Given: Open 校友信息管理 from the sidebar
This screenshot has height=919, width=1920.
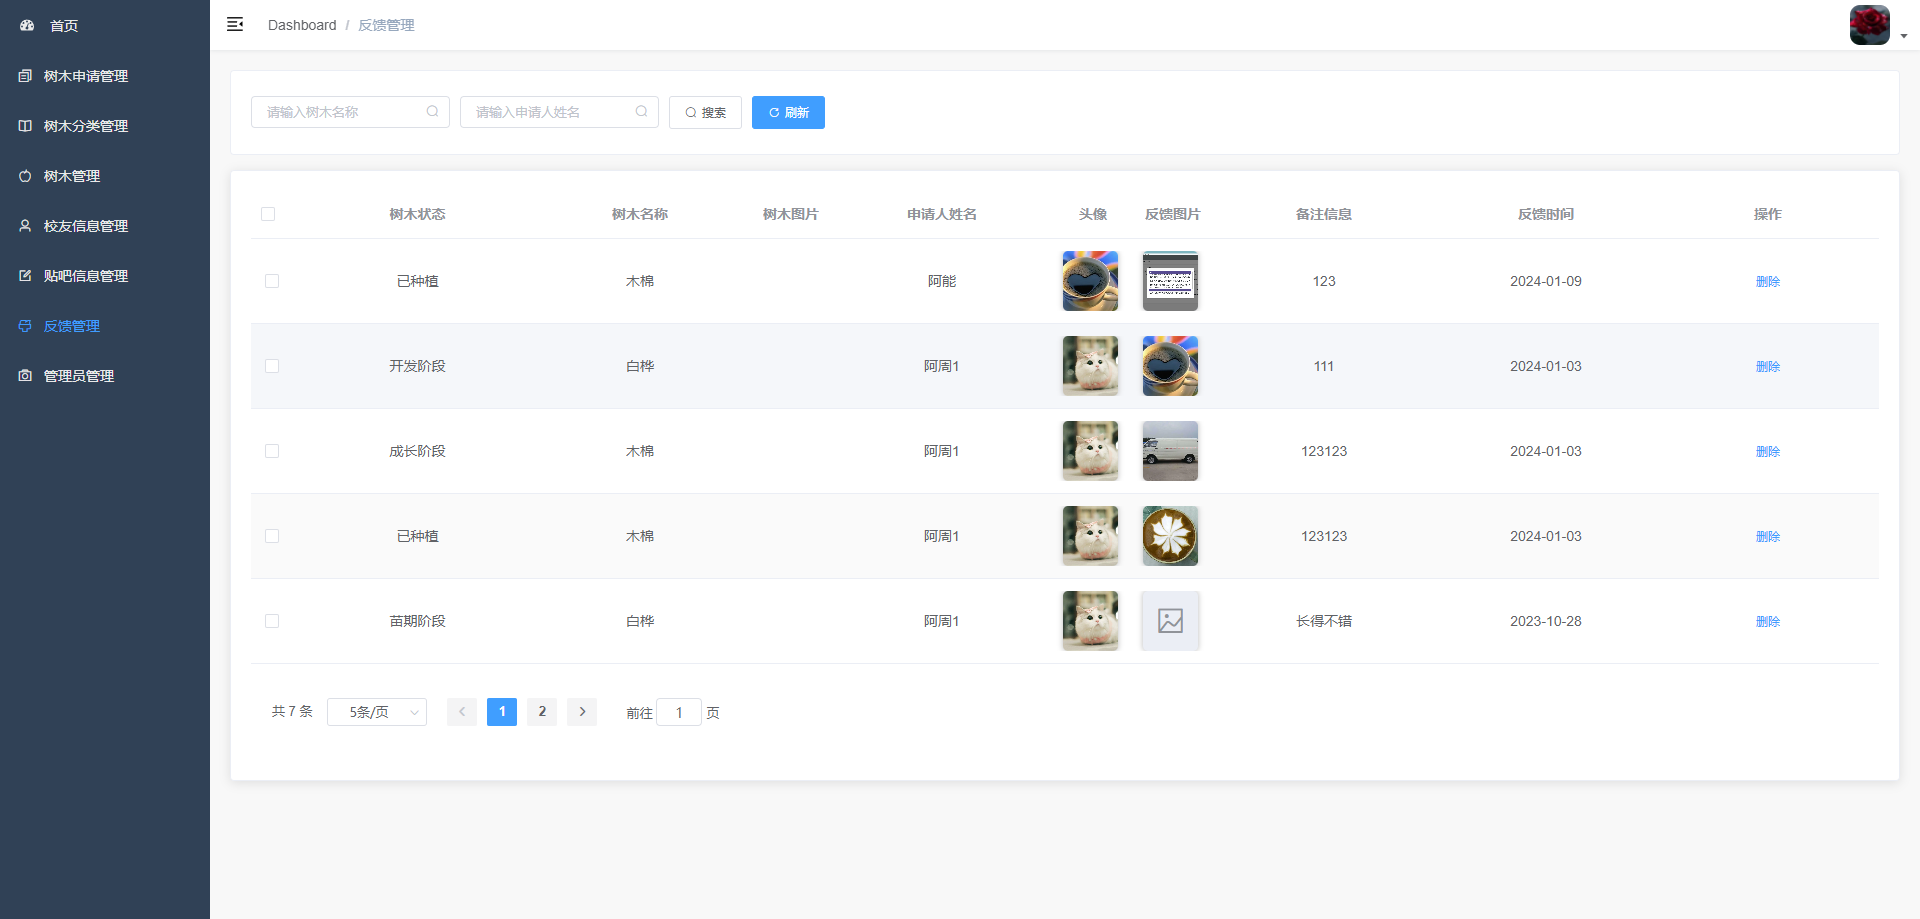Looking at the screenshot, I should 25,226.
